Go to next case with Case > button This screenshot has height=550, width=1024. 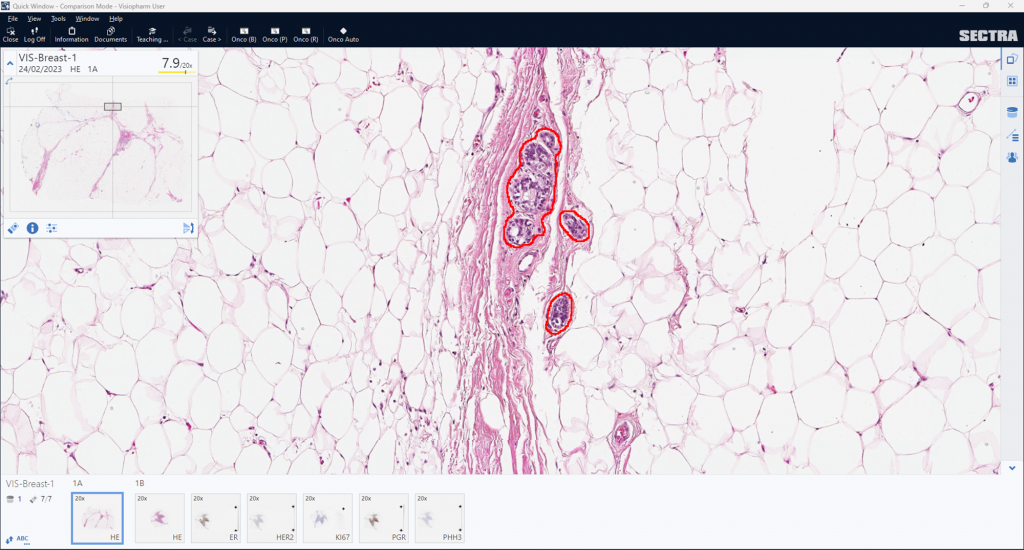pos(211,34)
